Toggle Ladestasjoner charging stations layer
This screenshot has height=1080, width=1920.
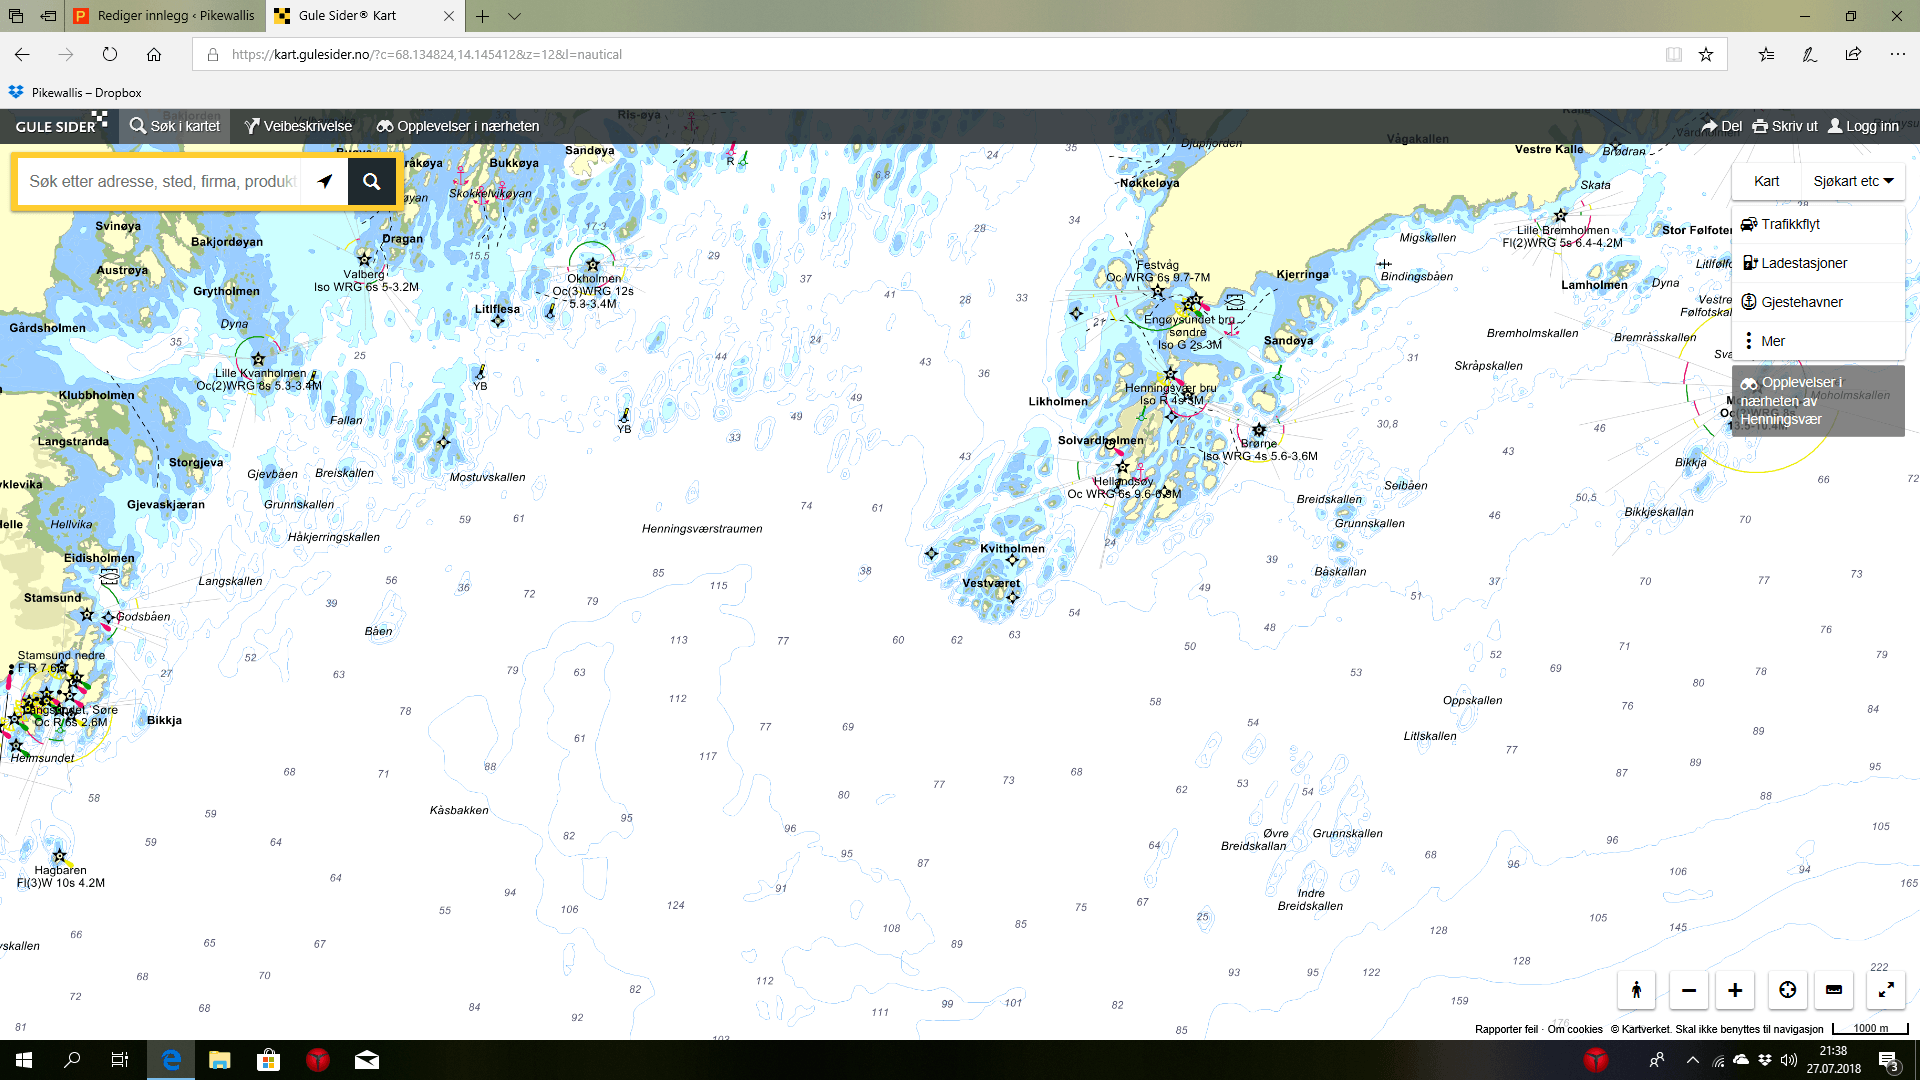1803,263
